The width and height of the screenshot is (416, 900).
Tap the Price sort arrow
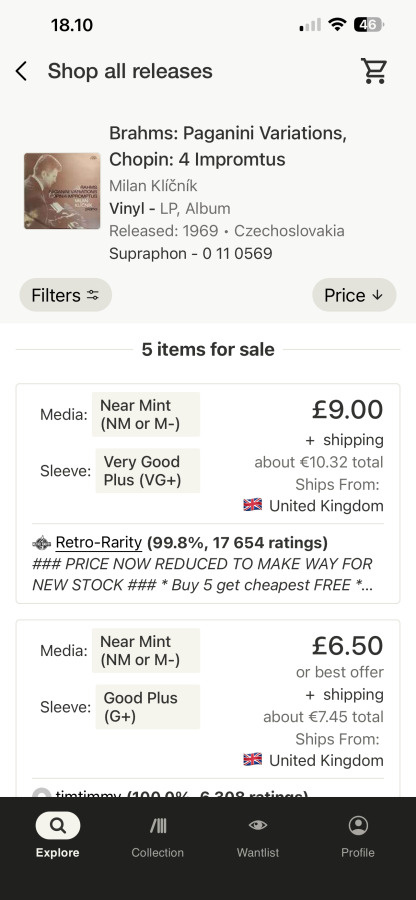pyautogui.click(x=377, y=295)
